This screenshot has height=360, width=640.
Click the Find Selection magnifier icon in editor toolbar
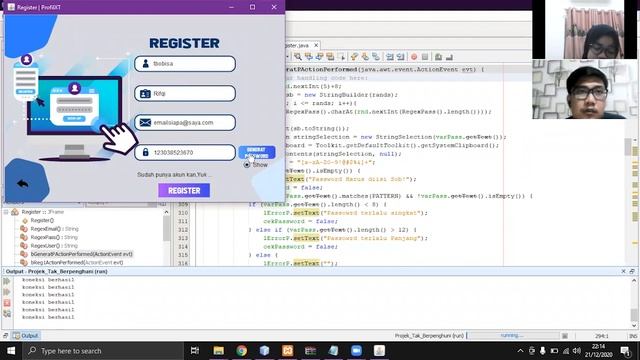(298, 57)
